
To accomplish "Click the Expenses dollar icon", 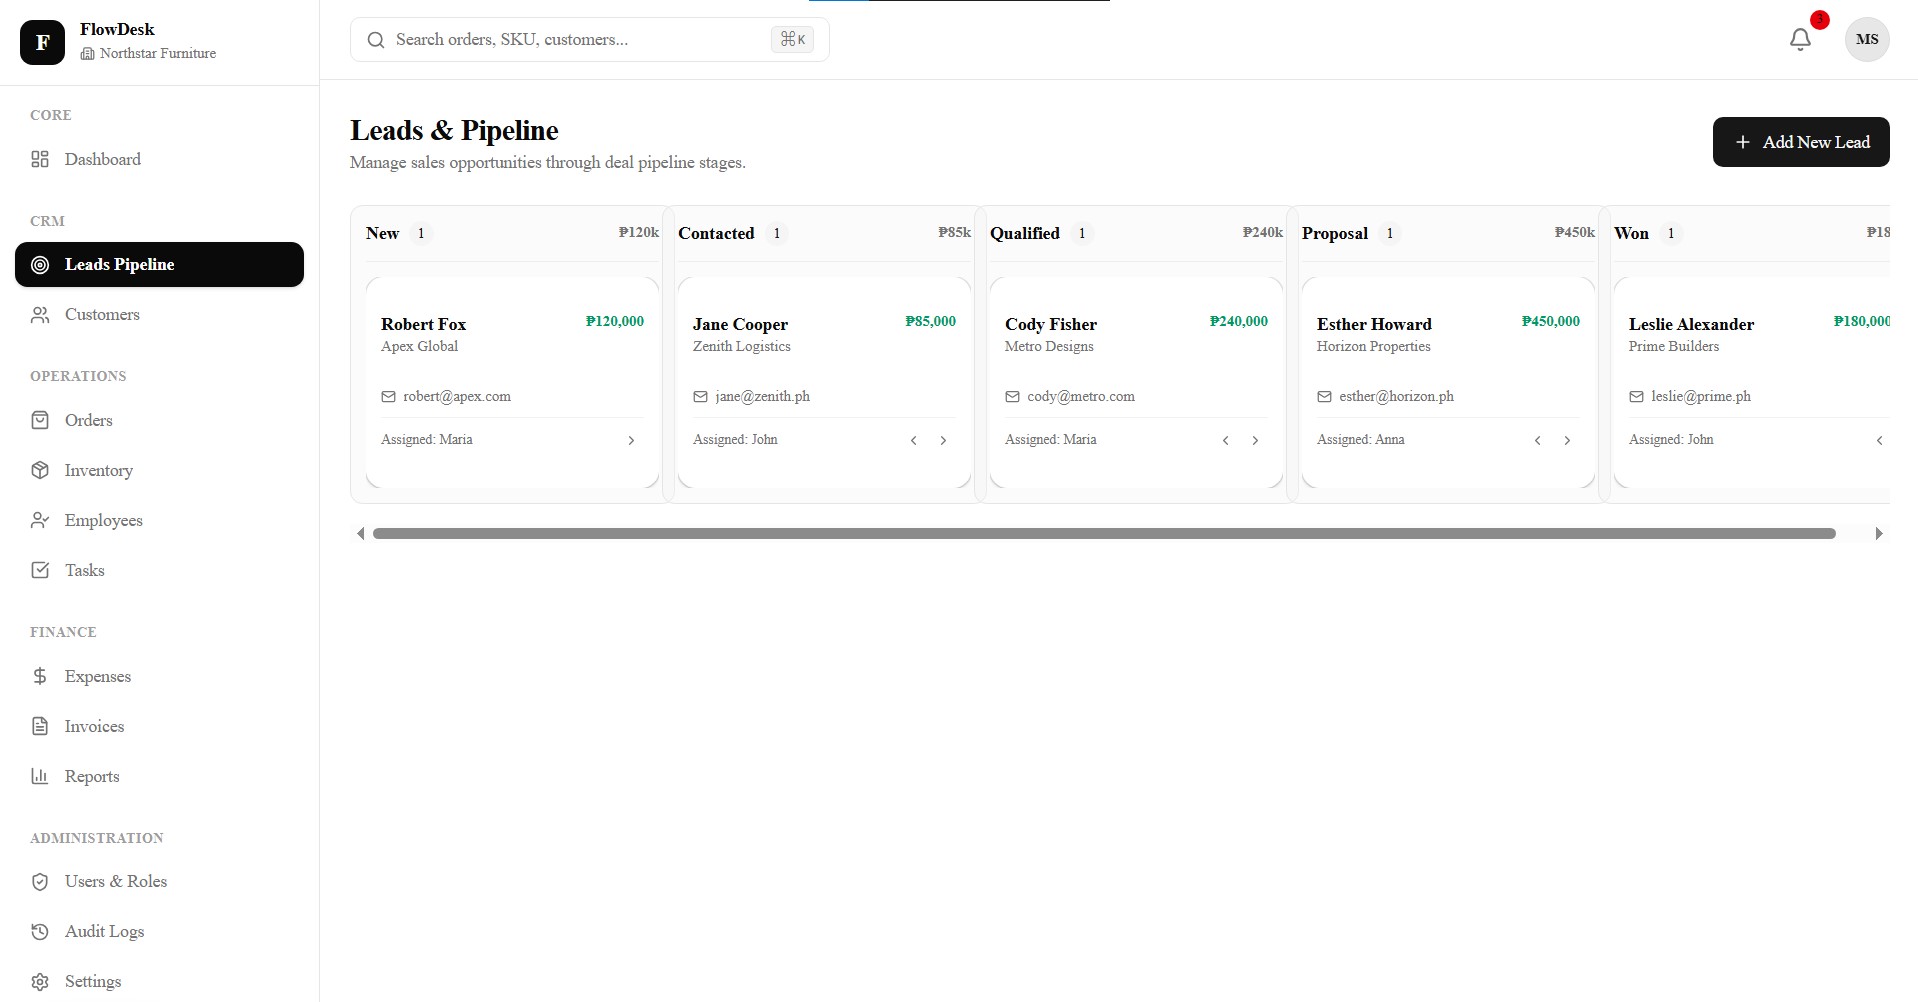I will pos(40,676).
